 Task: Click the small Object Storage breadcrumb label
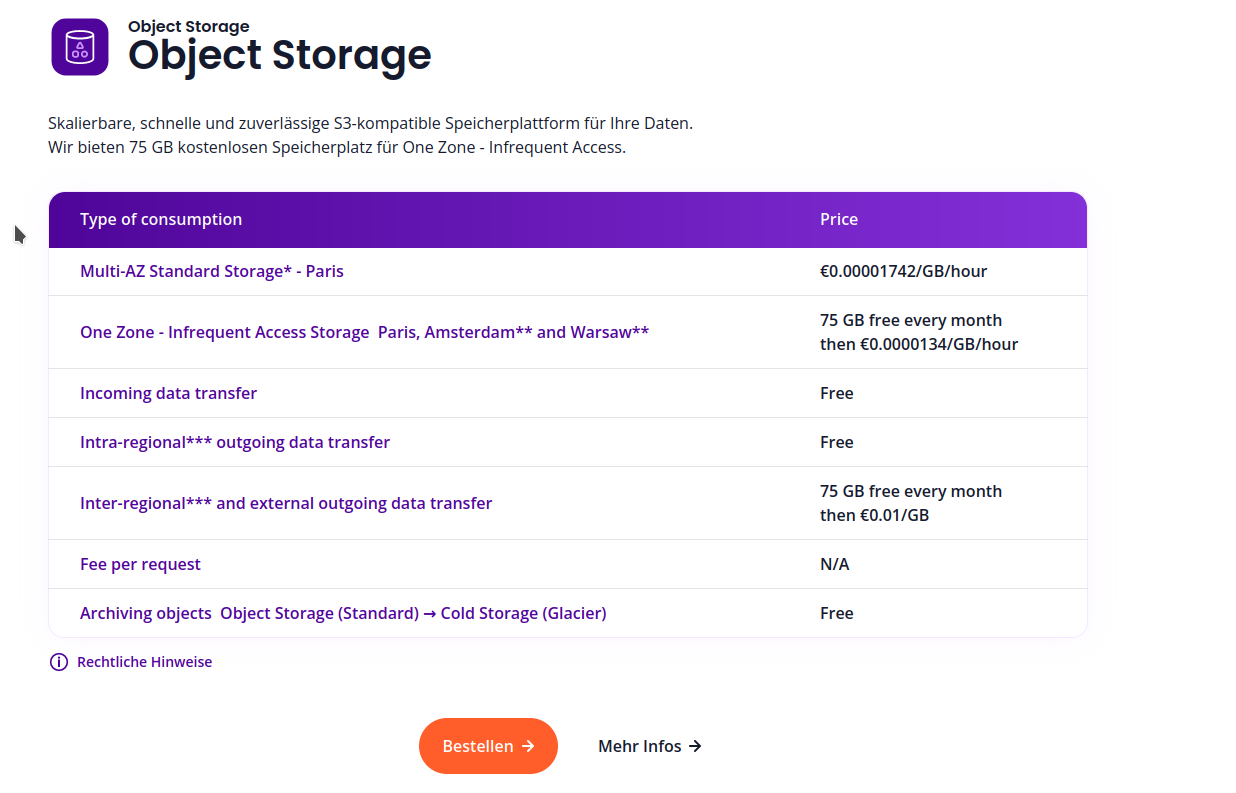[x=188, y=27]
